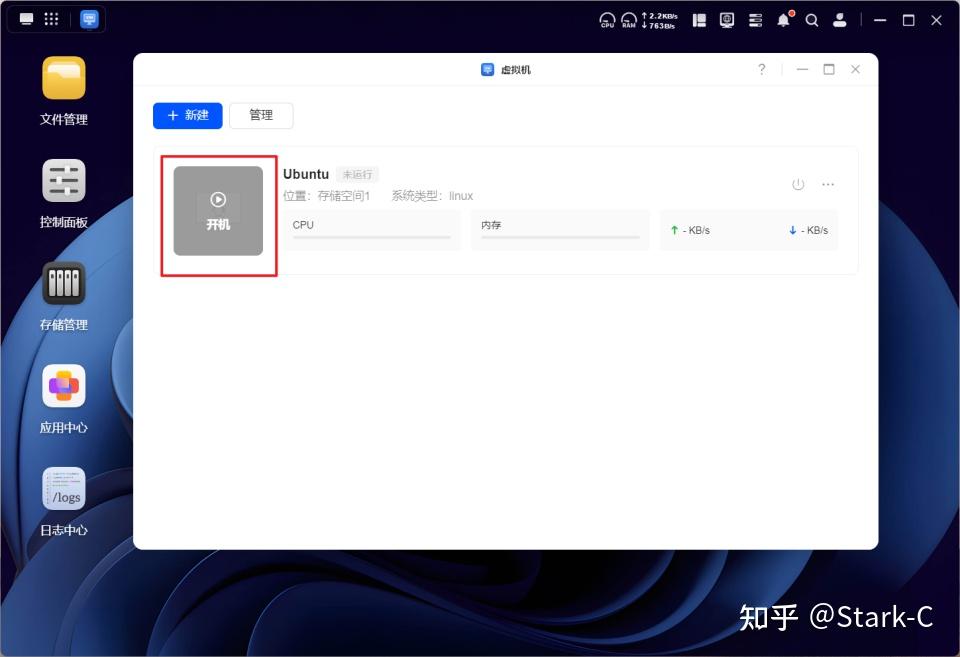Maximize the 虚拟机 window
Image resolution: width=960 pixels, height=657 pixels.
click(829, 69)
